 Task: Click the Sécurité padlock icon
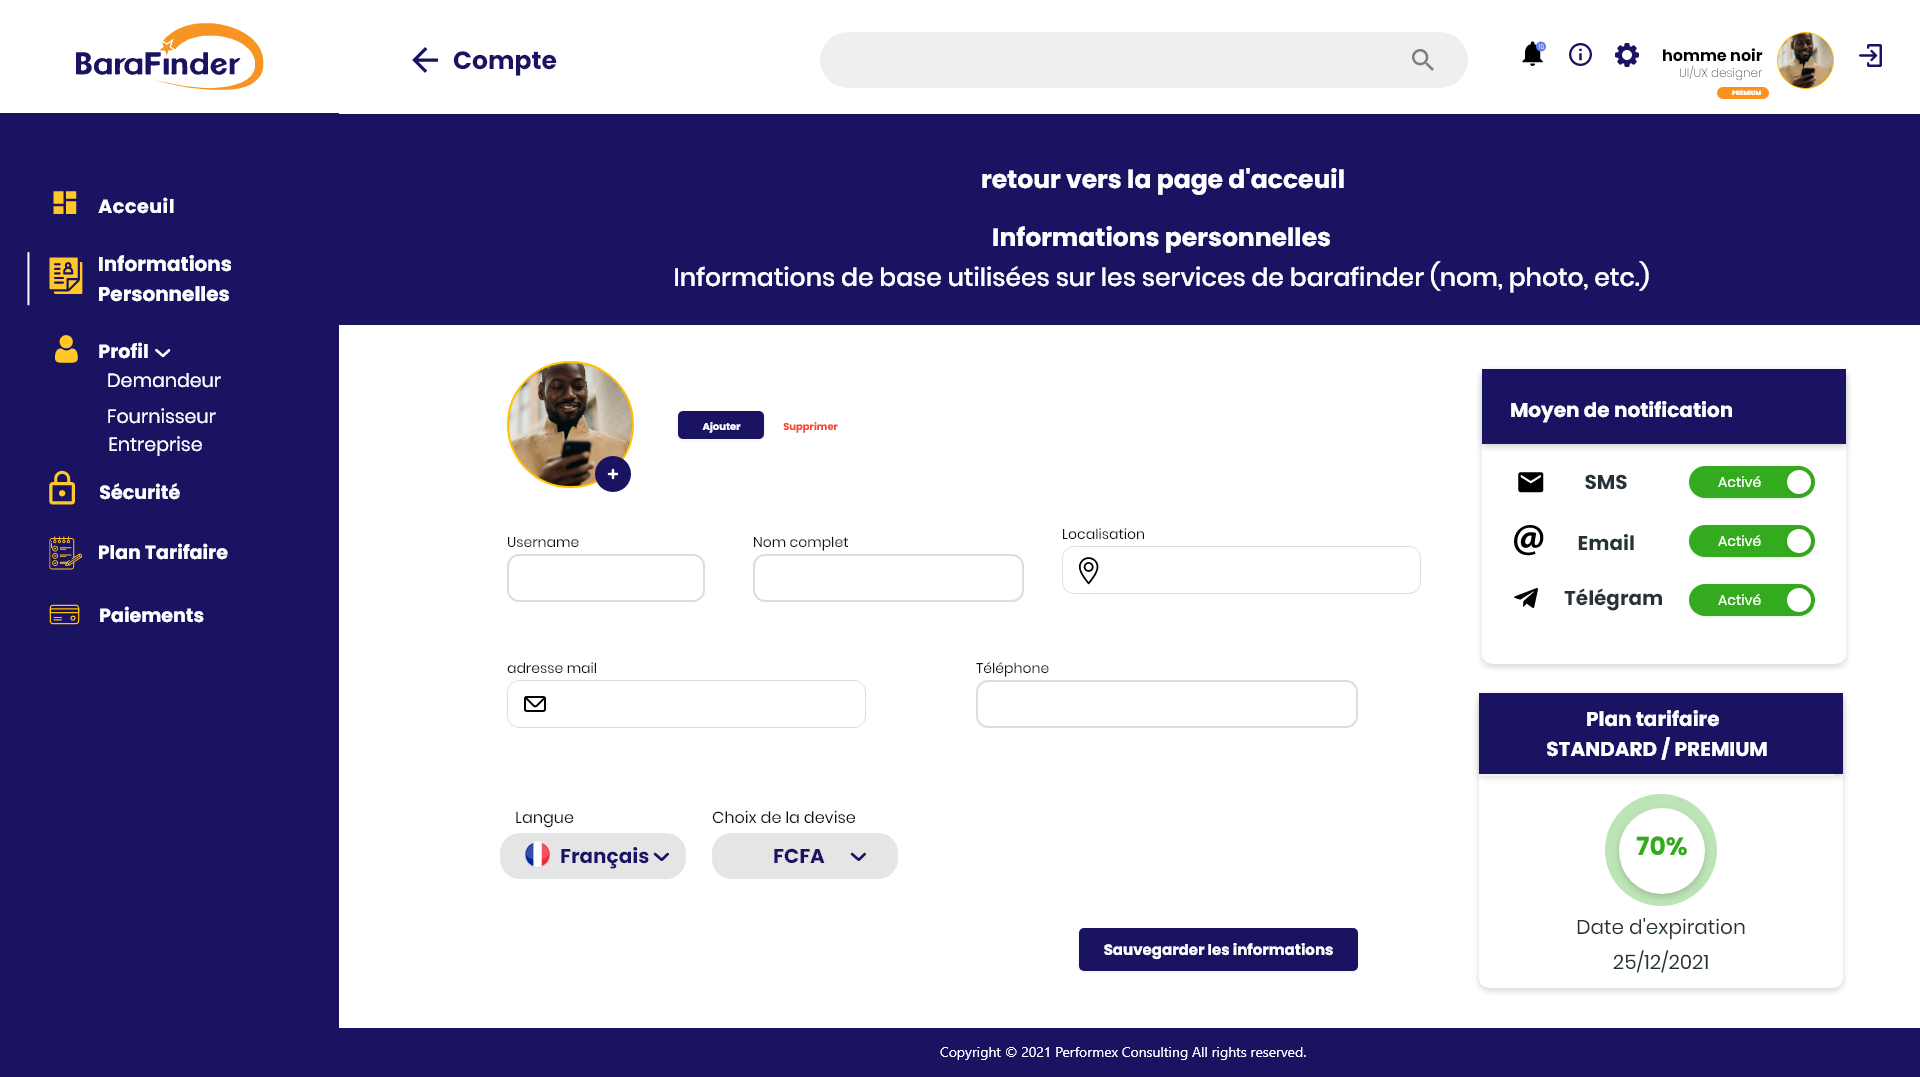click(x=62, y=489)
